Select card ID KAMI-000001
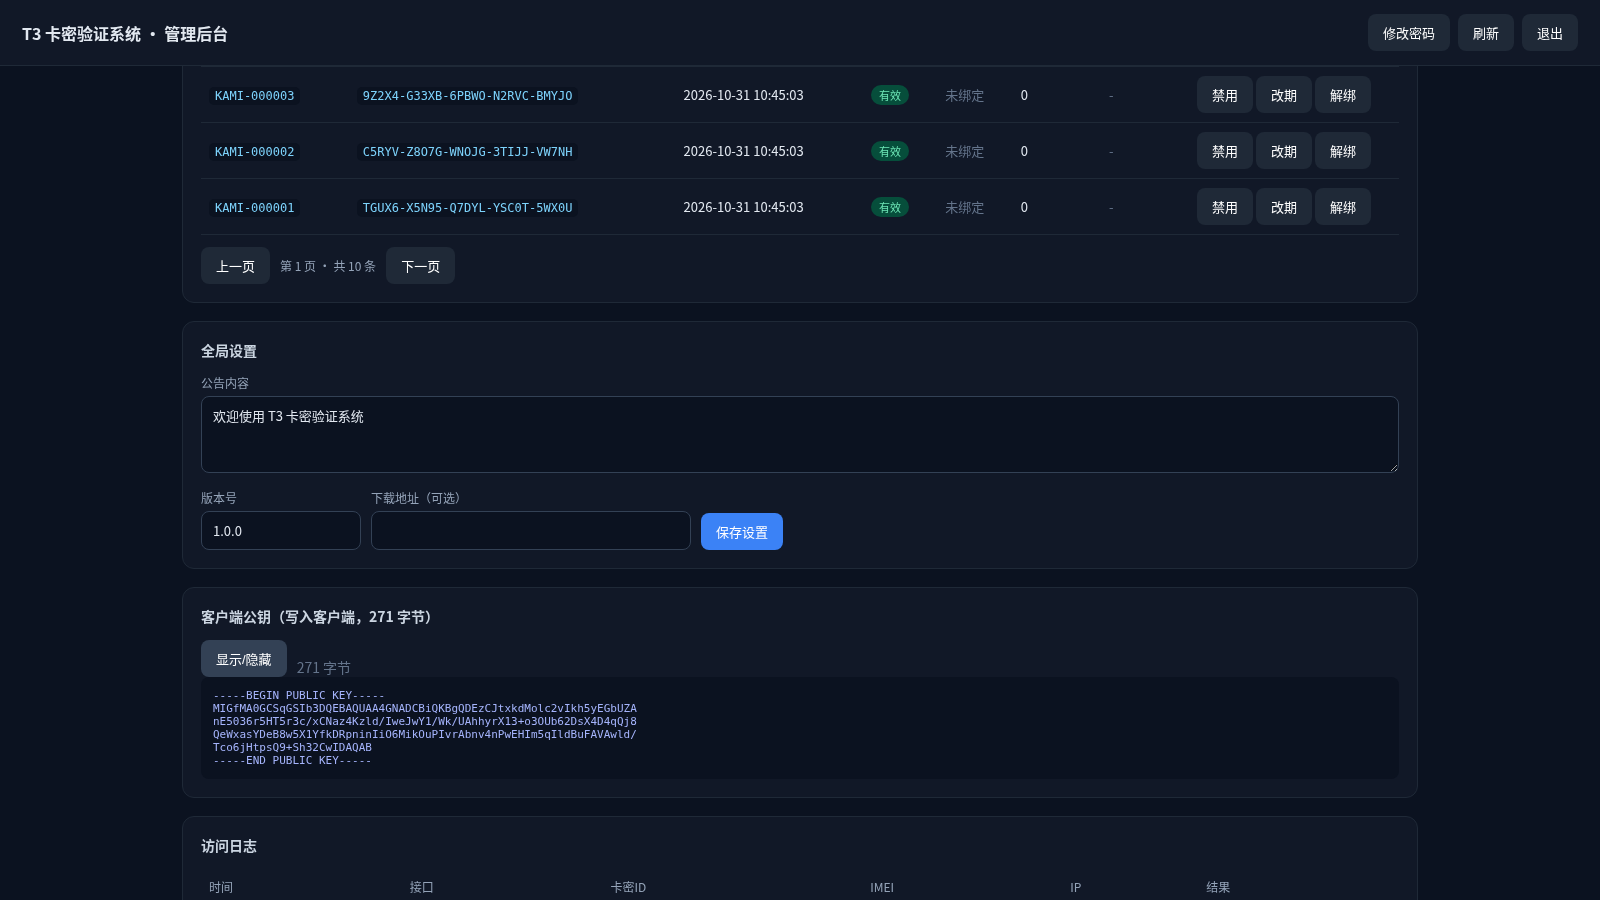 (254, 208)
